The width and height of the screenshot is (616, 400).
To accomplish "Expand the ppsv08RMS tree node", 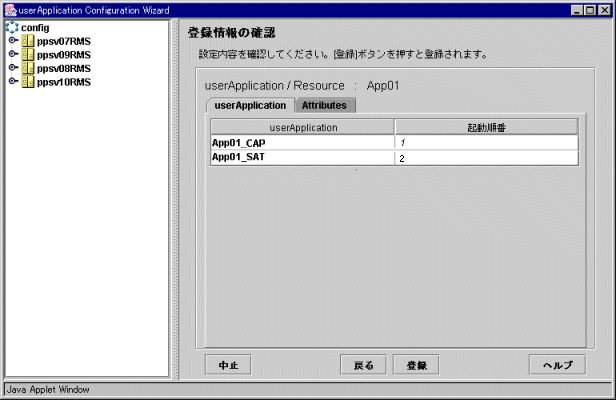I will (x=12, y=68).
